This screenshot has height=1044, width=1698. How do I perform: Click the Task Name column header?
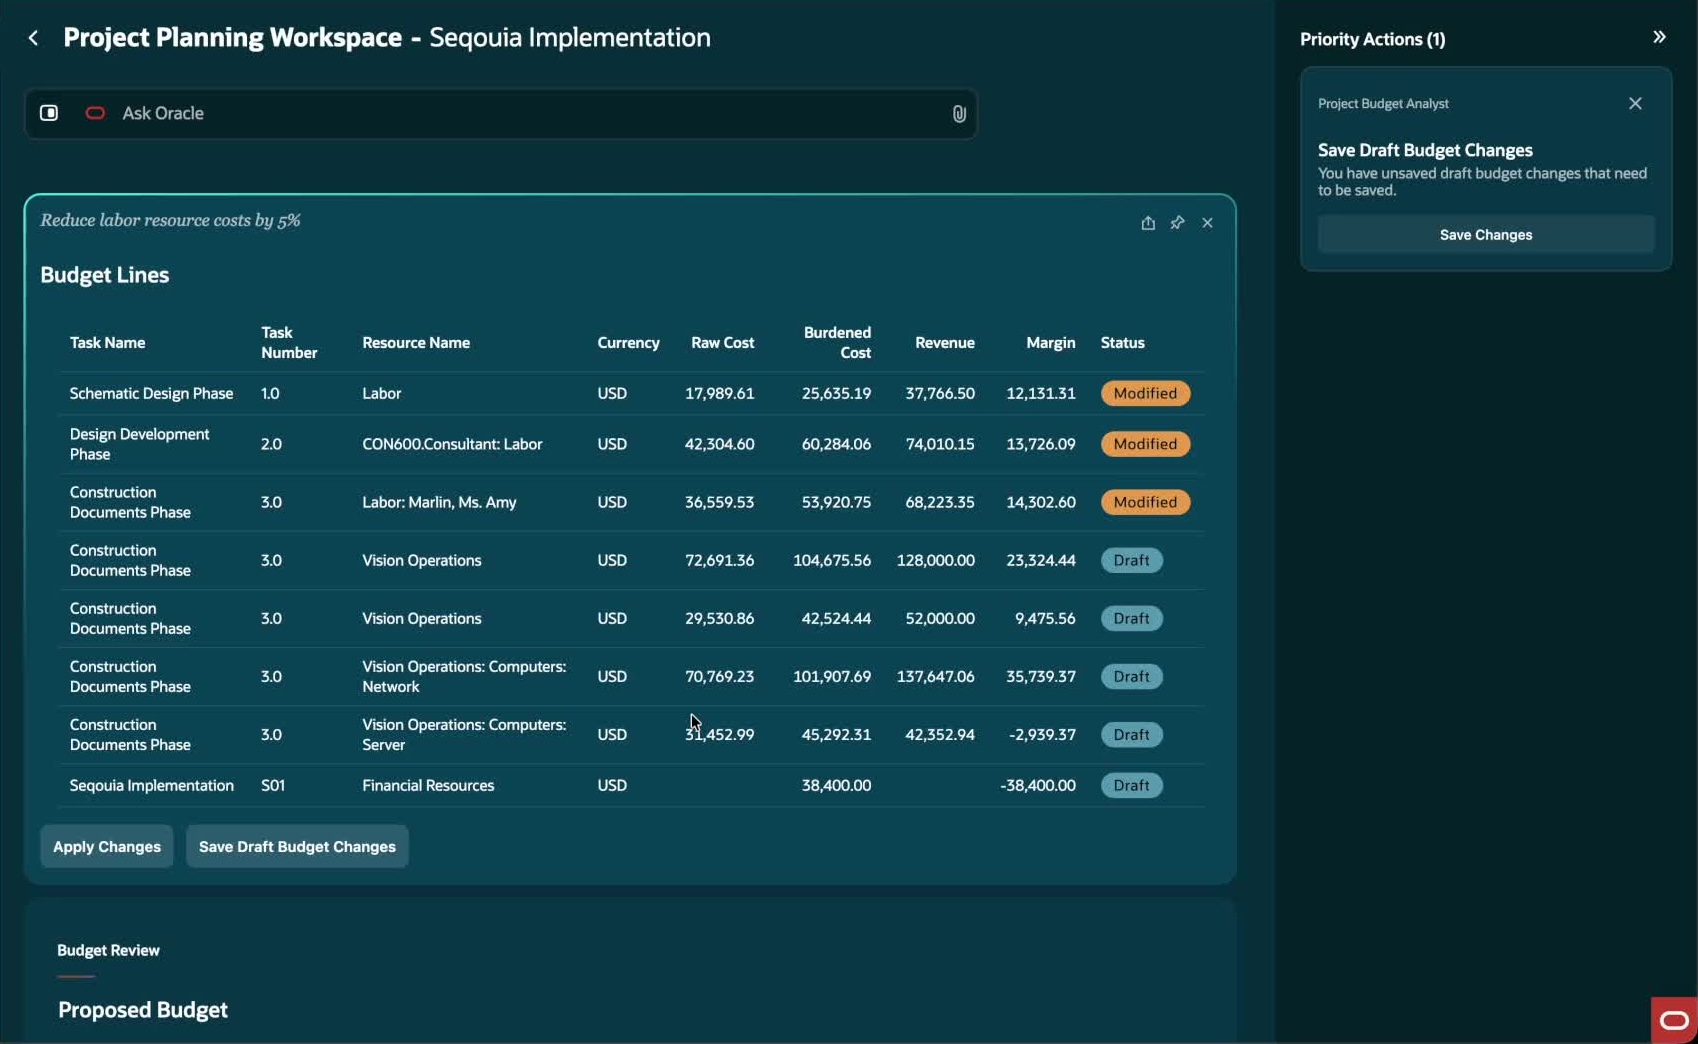[107, 342]
